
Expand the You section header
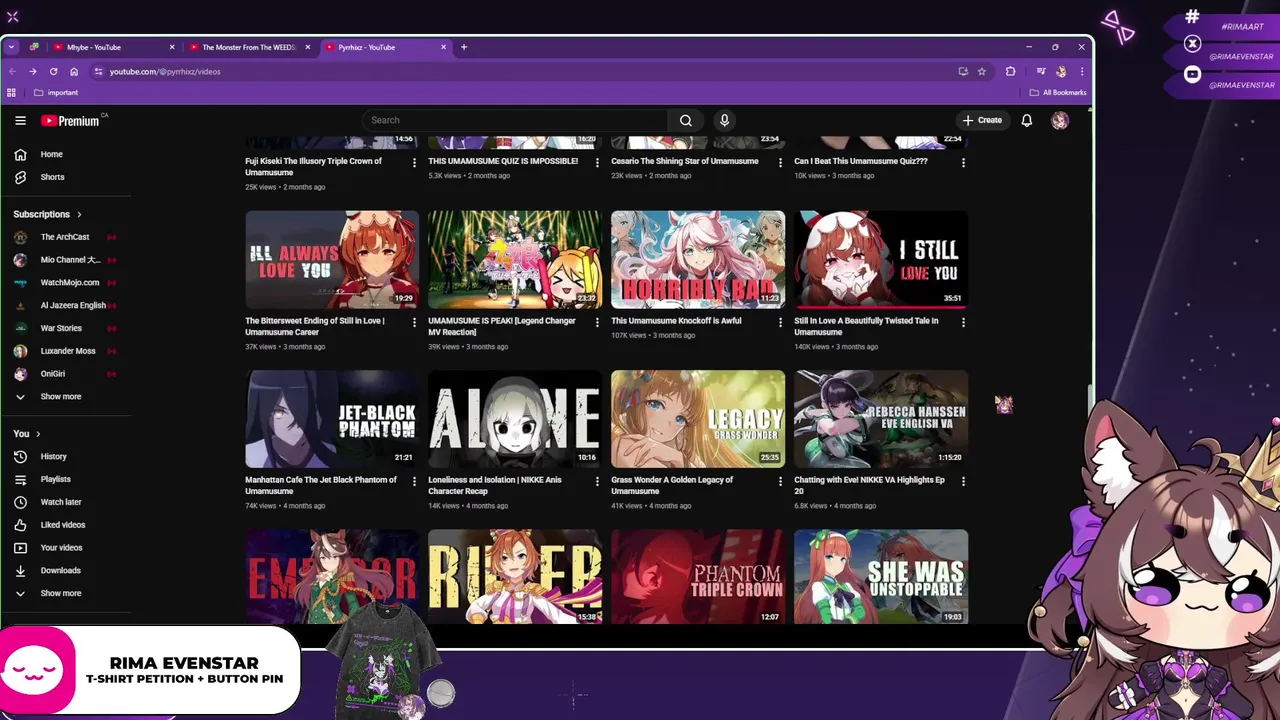tap(27, 434)
